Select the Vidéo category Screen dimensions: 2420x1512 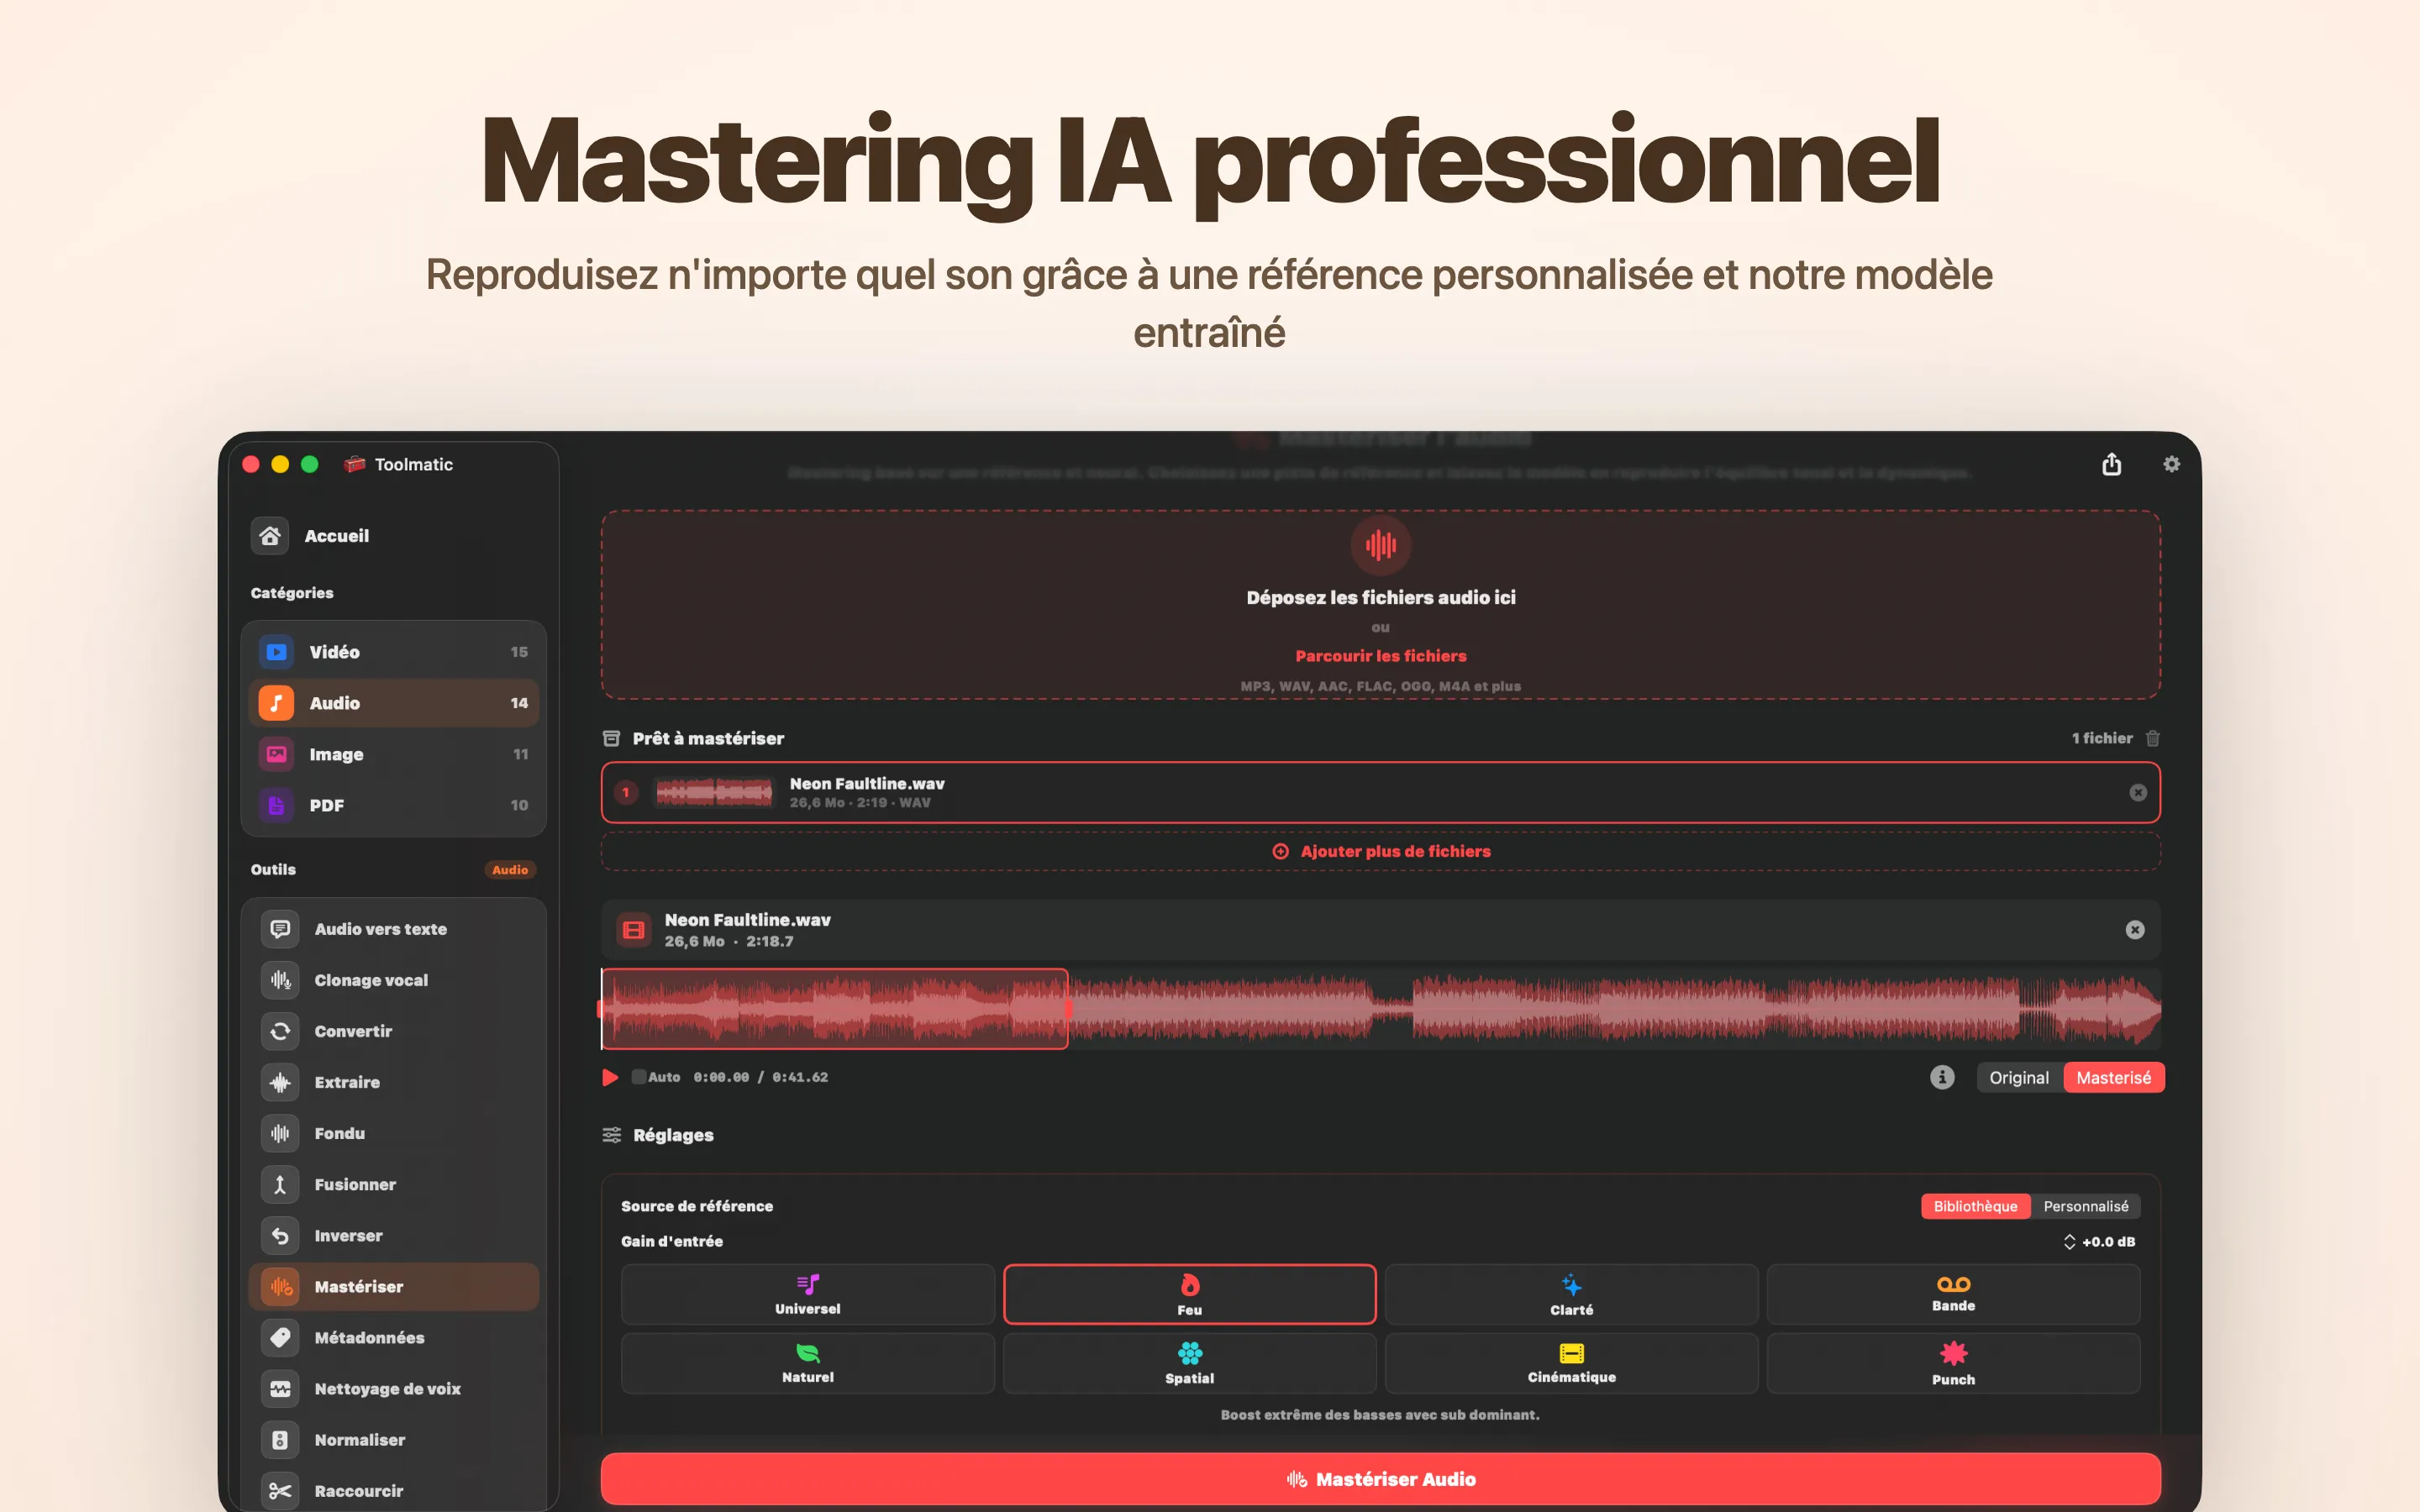click(393, 652)
